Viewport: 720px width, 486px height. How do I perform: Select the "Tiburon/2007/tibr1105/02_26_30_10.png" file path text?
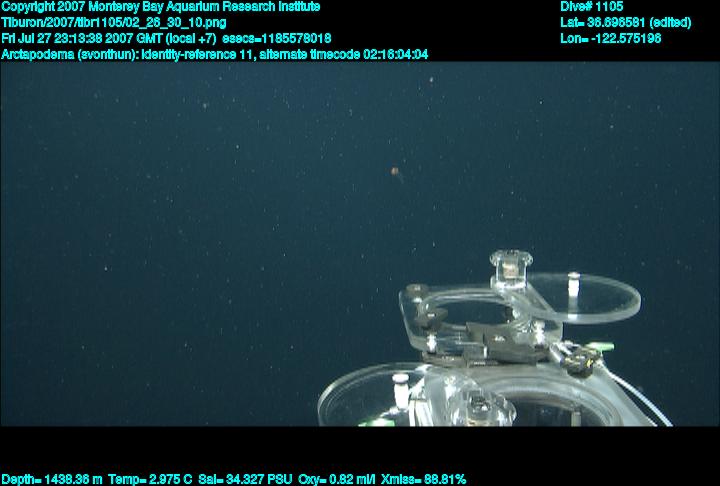(114, 23)
